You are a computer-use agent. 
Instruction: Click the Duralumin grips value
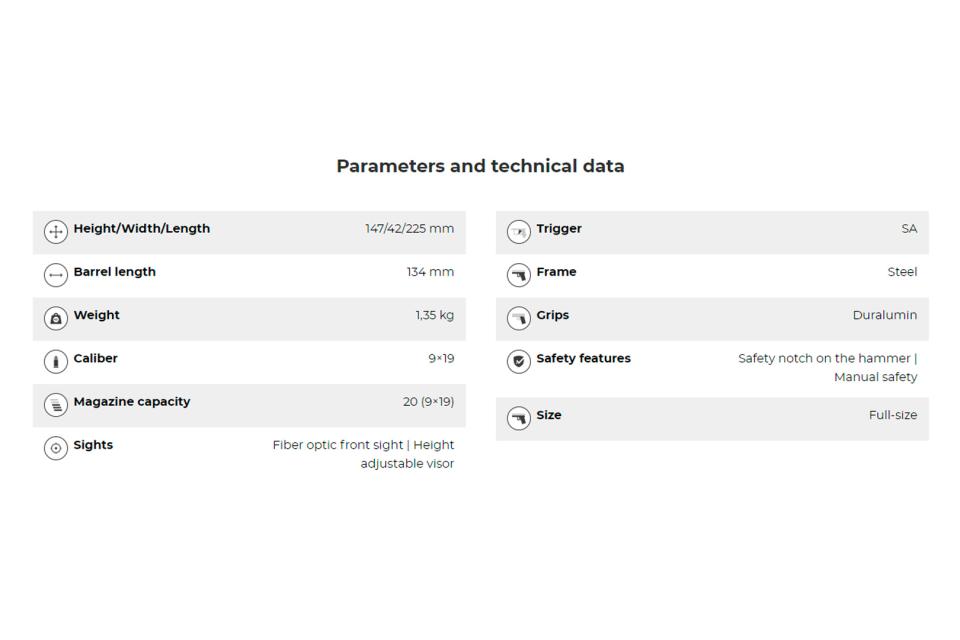click(884, 315)
